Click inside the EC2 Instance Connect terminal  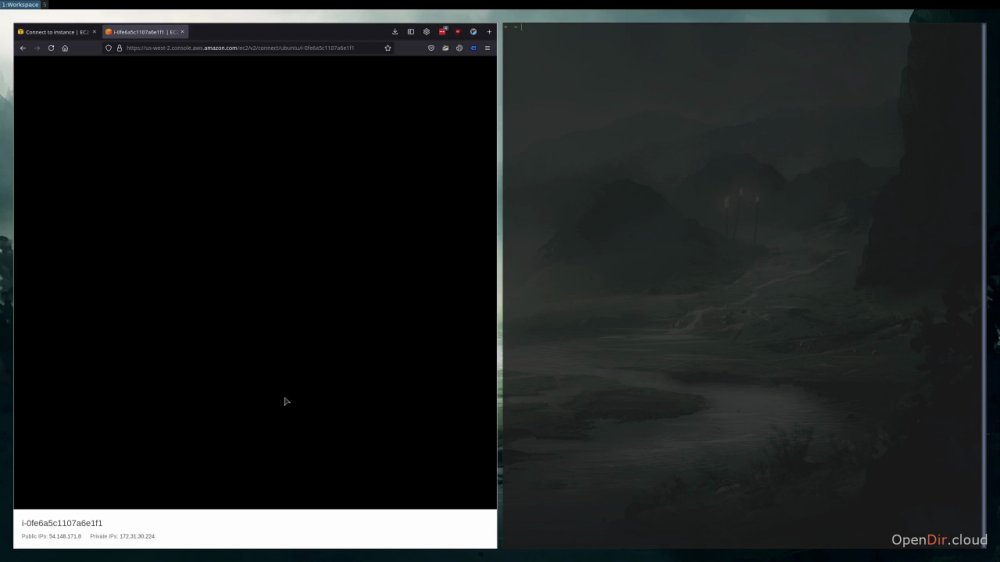(x=255, y=282)
